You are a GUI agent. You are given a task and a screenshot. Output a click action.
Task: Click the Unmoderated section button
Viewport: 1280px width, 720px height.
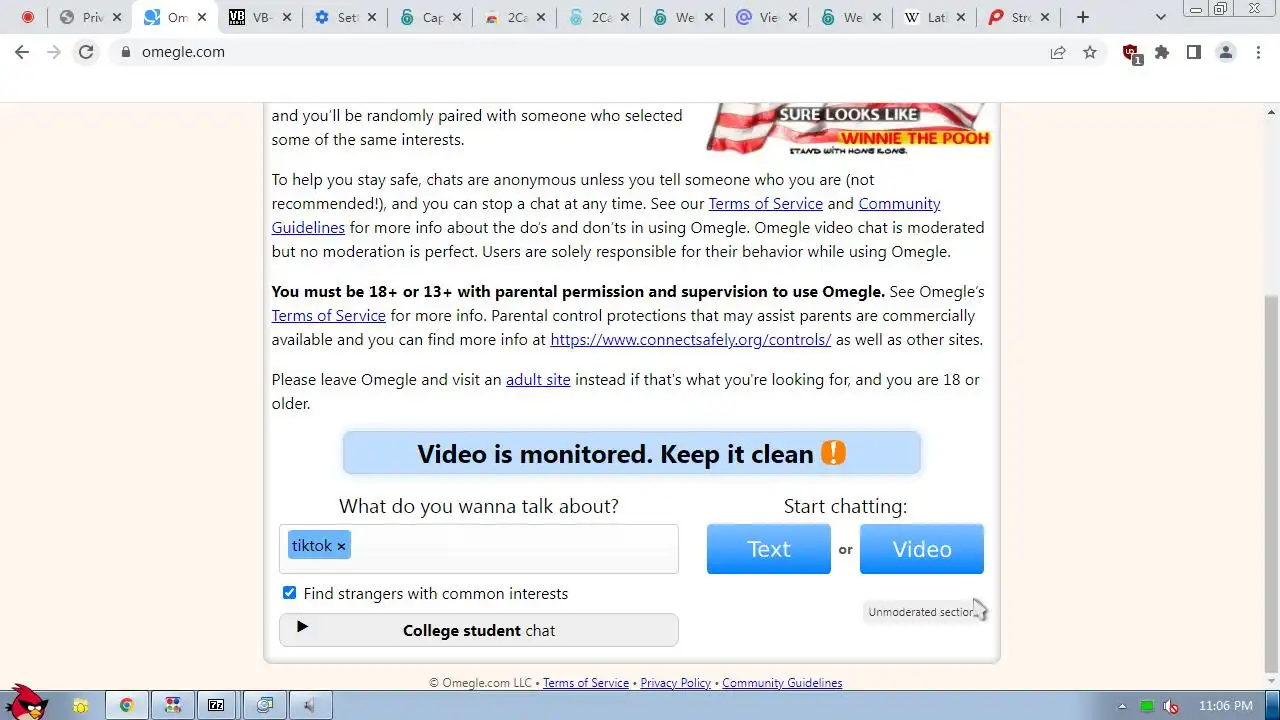click(x=924, y=612)
